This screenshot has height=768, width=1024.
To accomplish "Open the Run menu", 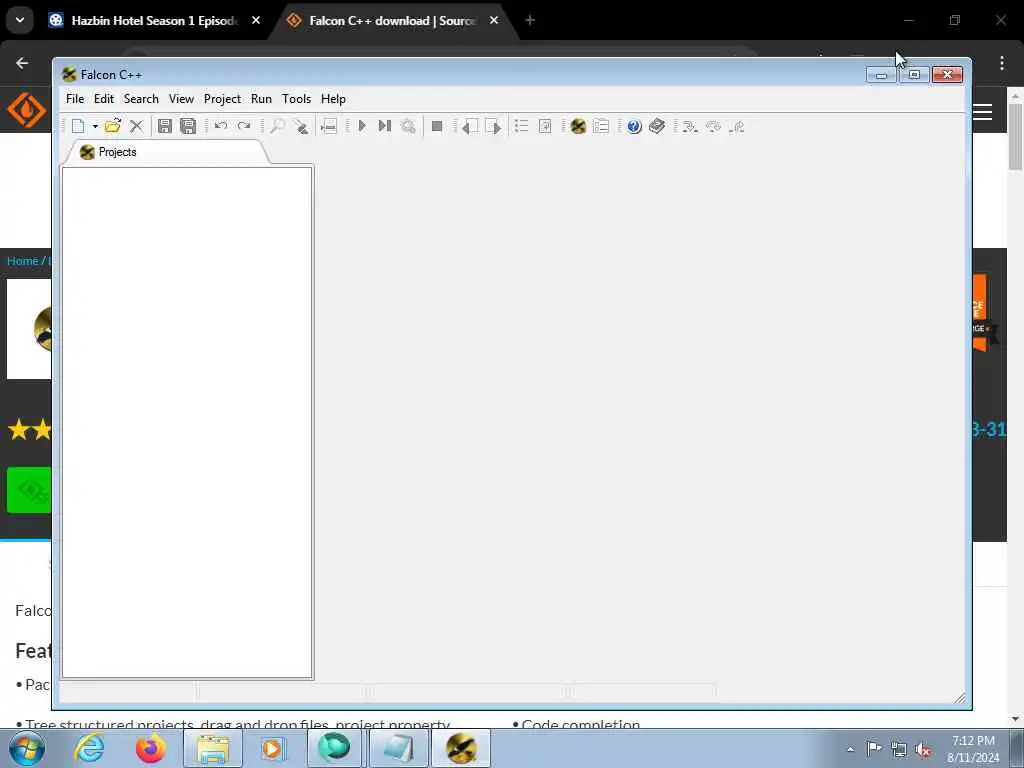I will (261, 99).
